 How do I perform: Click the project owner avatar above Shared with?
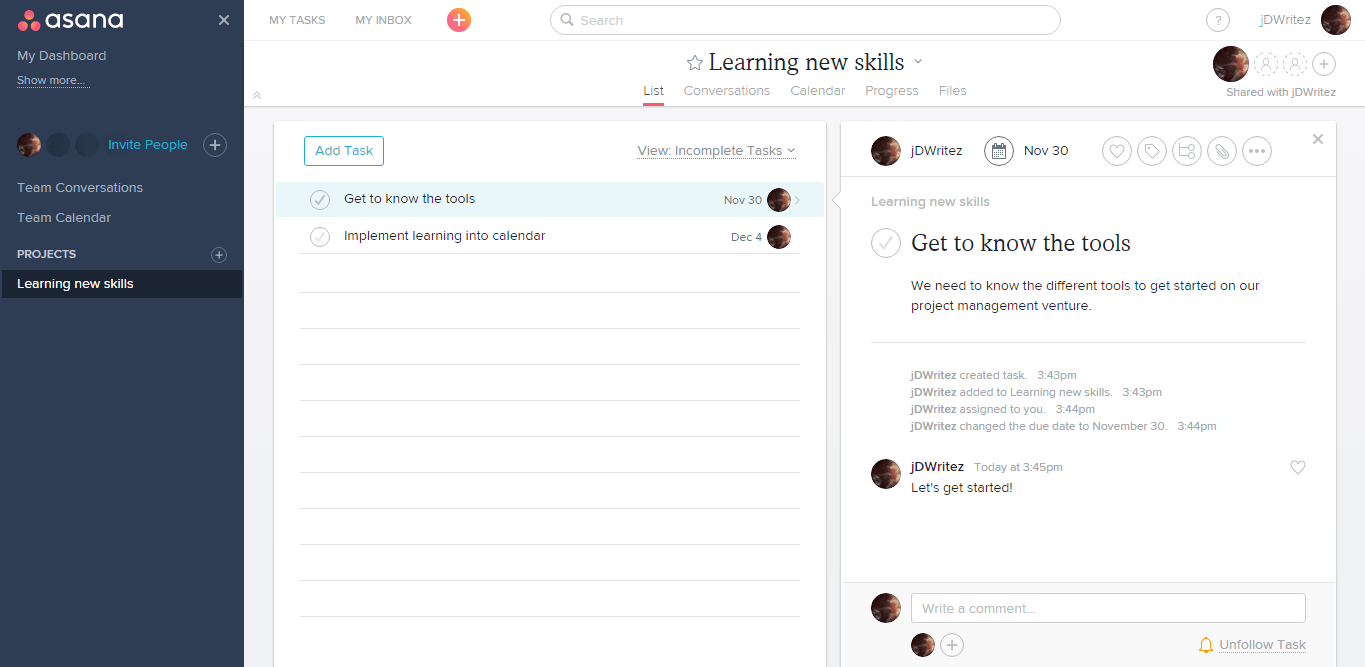click(x=1231, y=64)
